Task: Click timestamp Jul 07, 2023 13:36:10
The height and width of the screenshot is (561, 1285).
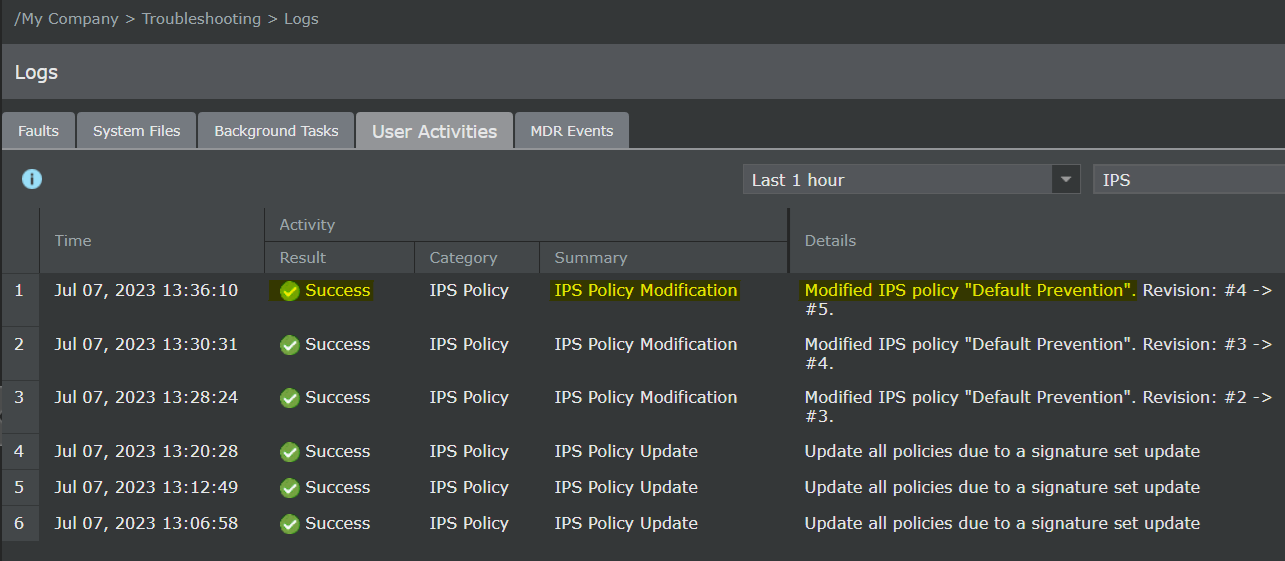Action: (146, 290)
